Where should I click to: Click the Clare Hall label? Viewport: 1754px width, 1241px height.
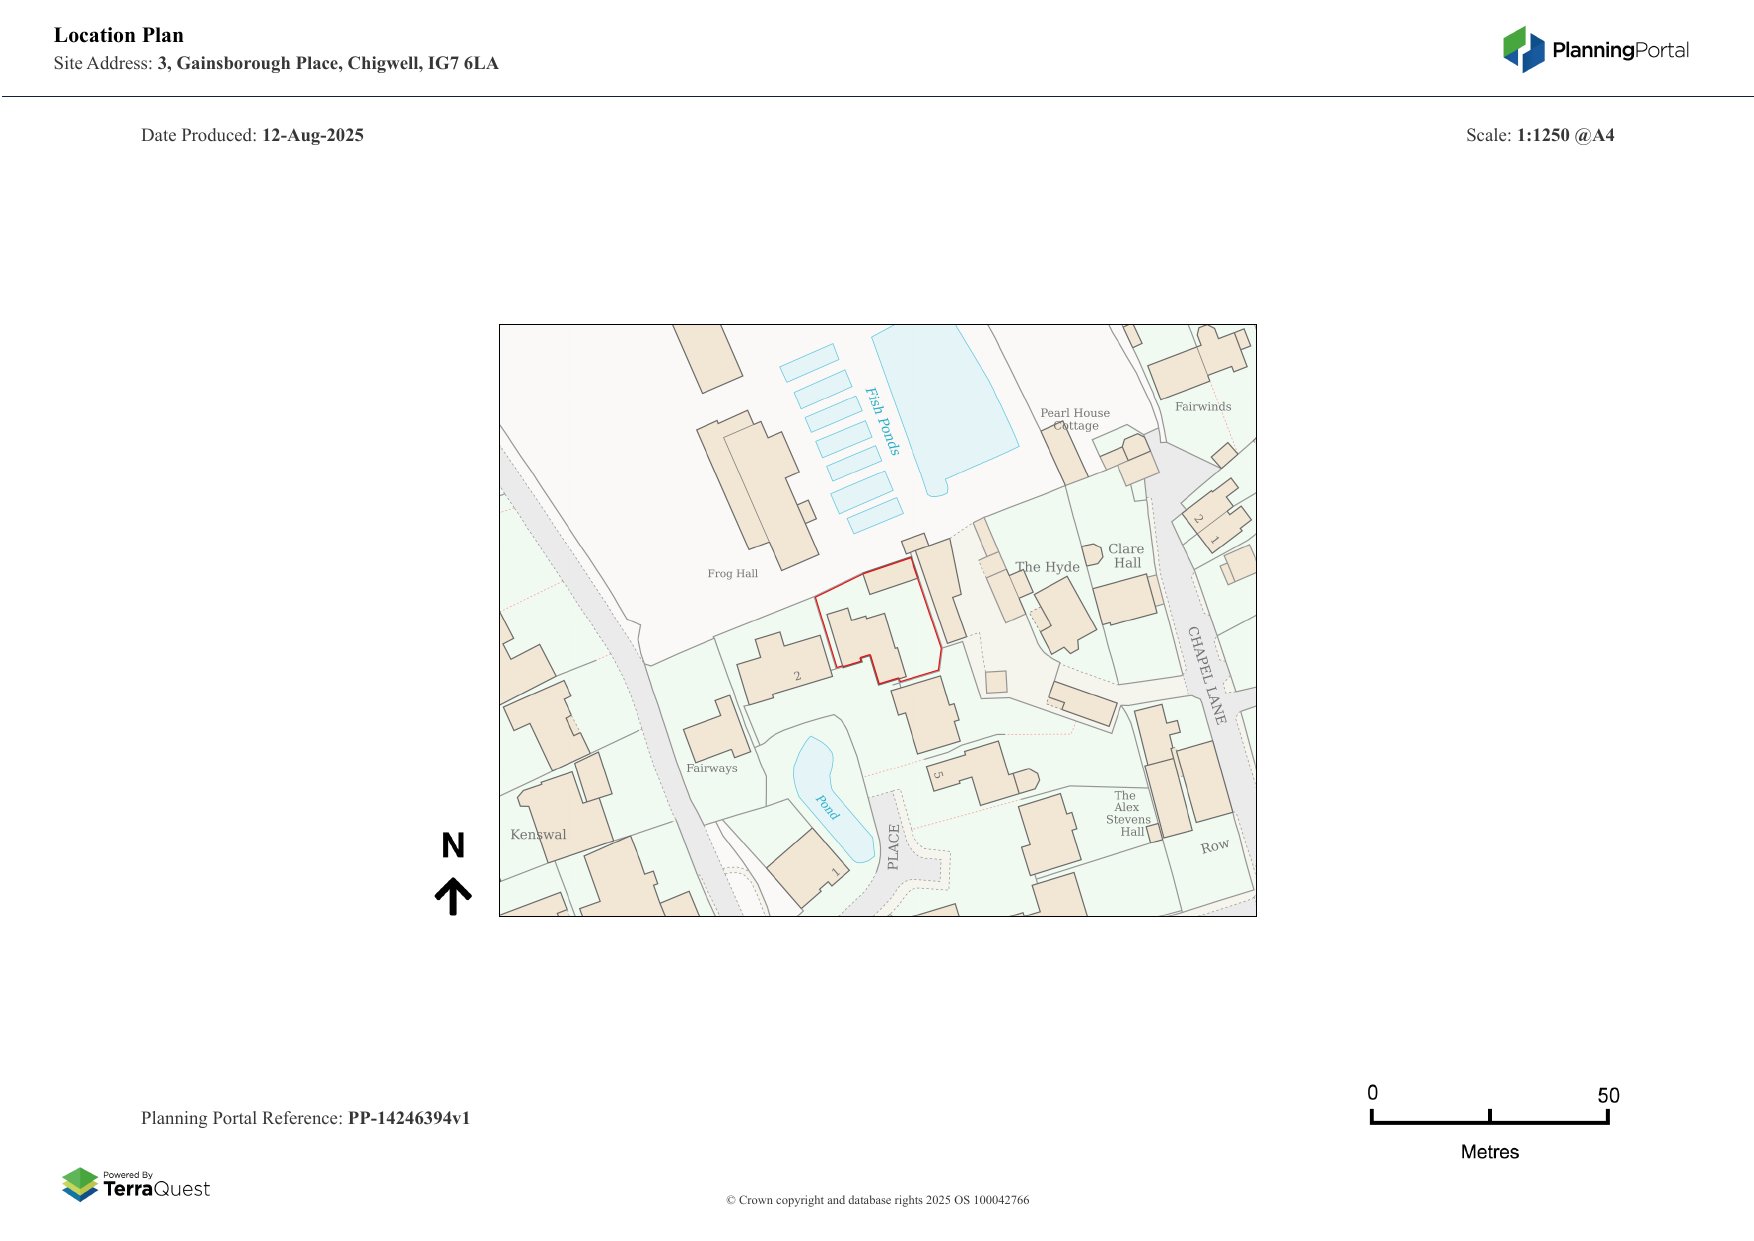click(1126, 556)
